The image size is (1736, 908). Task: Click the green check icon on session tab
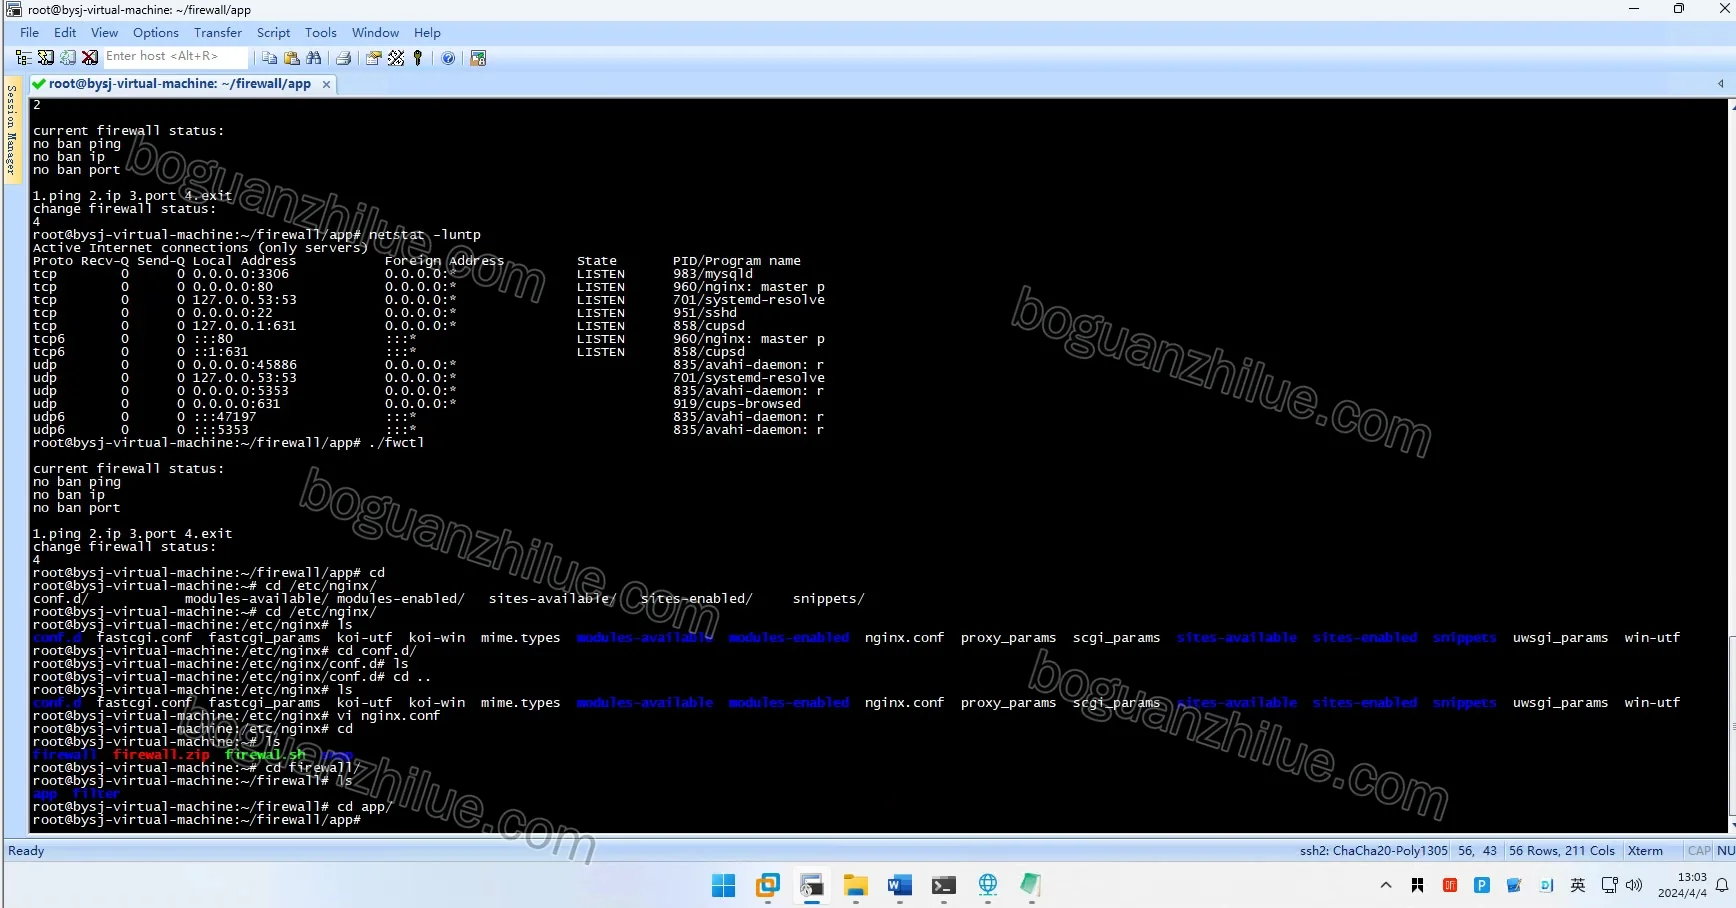(x=39, y=84)
